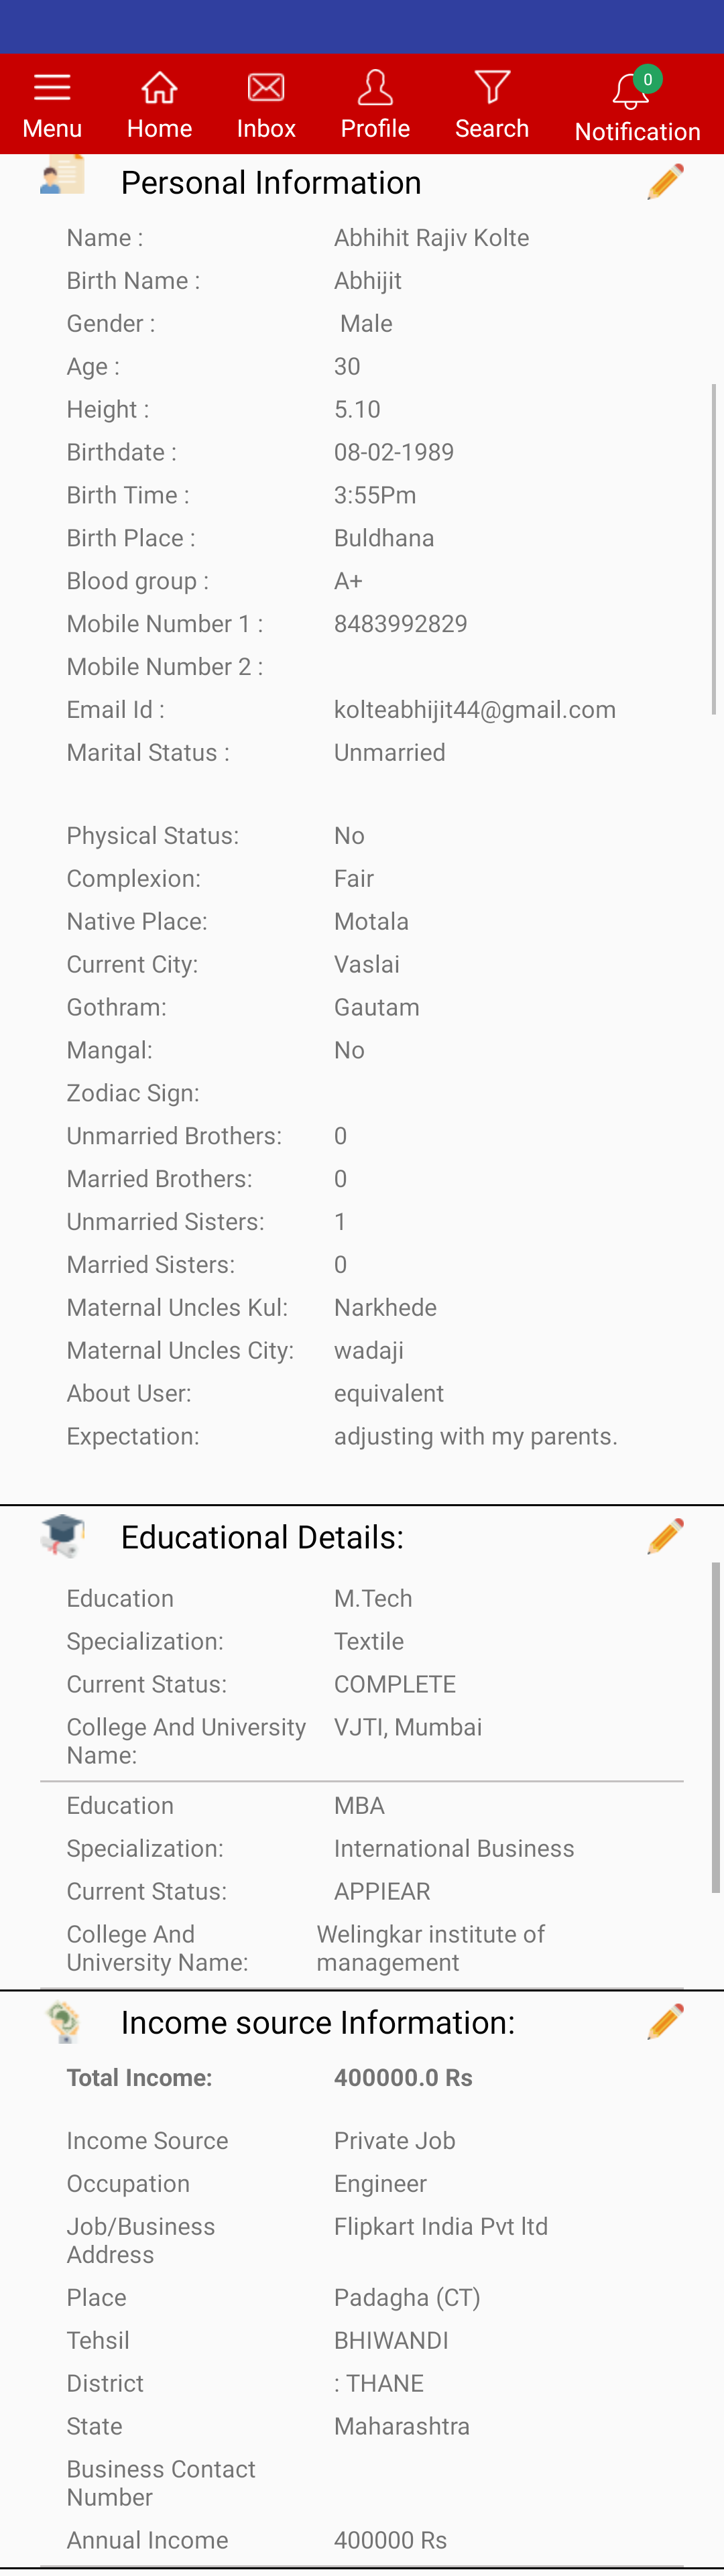Edit Personal Information with pencil icon

pos(665,182)
